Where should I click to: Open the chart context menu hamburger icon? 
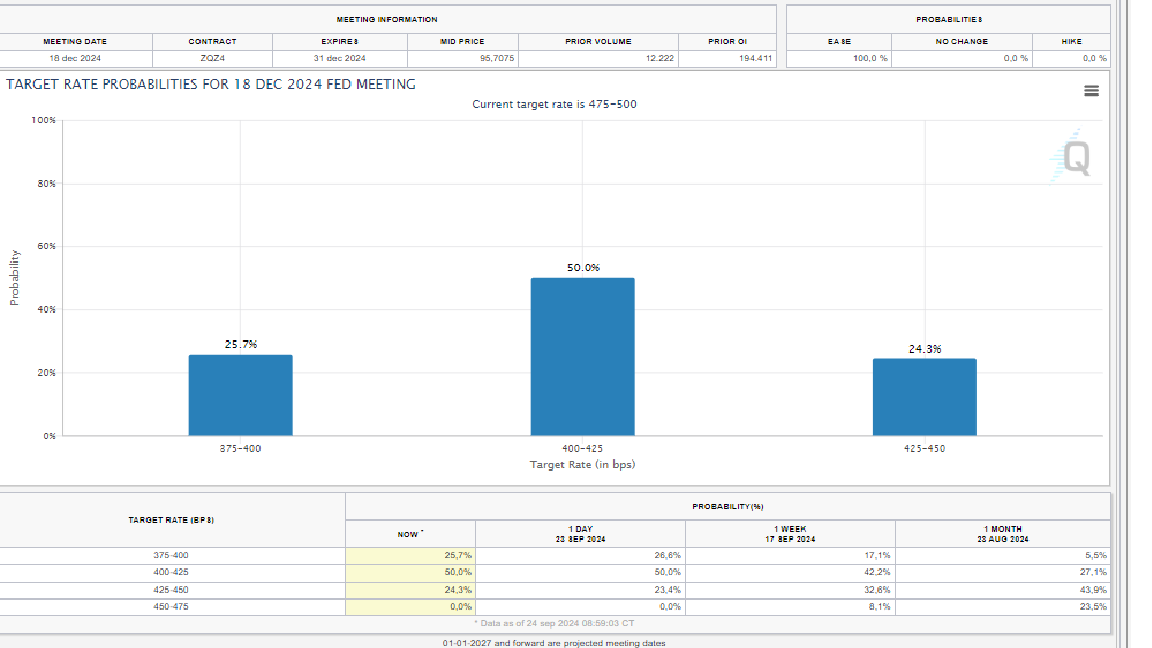point(1091,91)
